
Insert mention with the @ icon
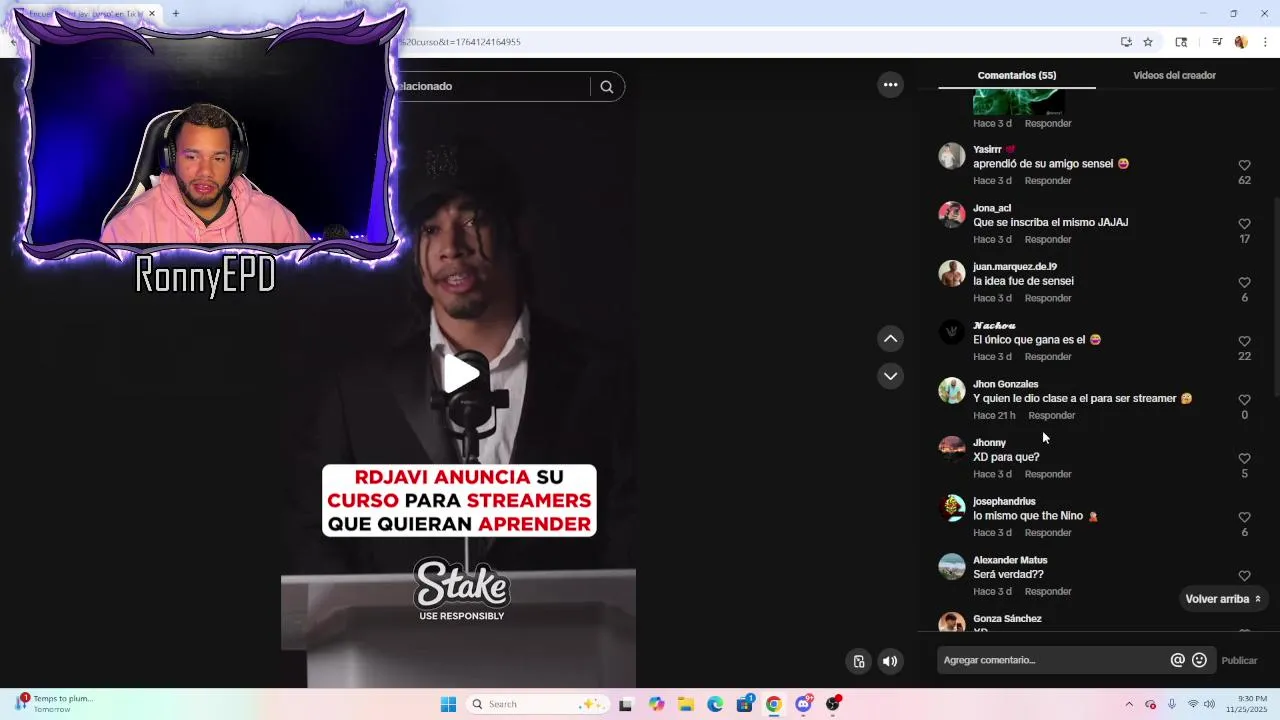tap(1177, 660)
